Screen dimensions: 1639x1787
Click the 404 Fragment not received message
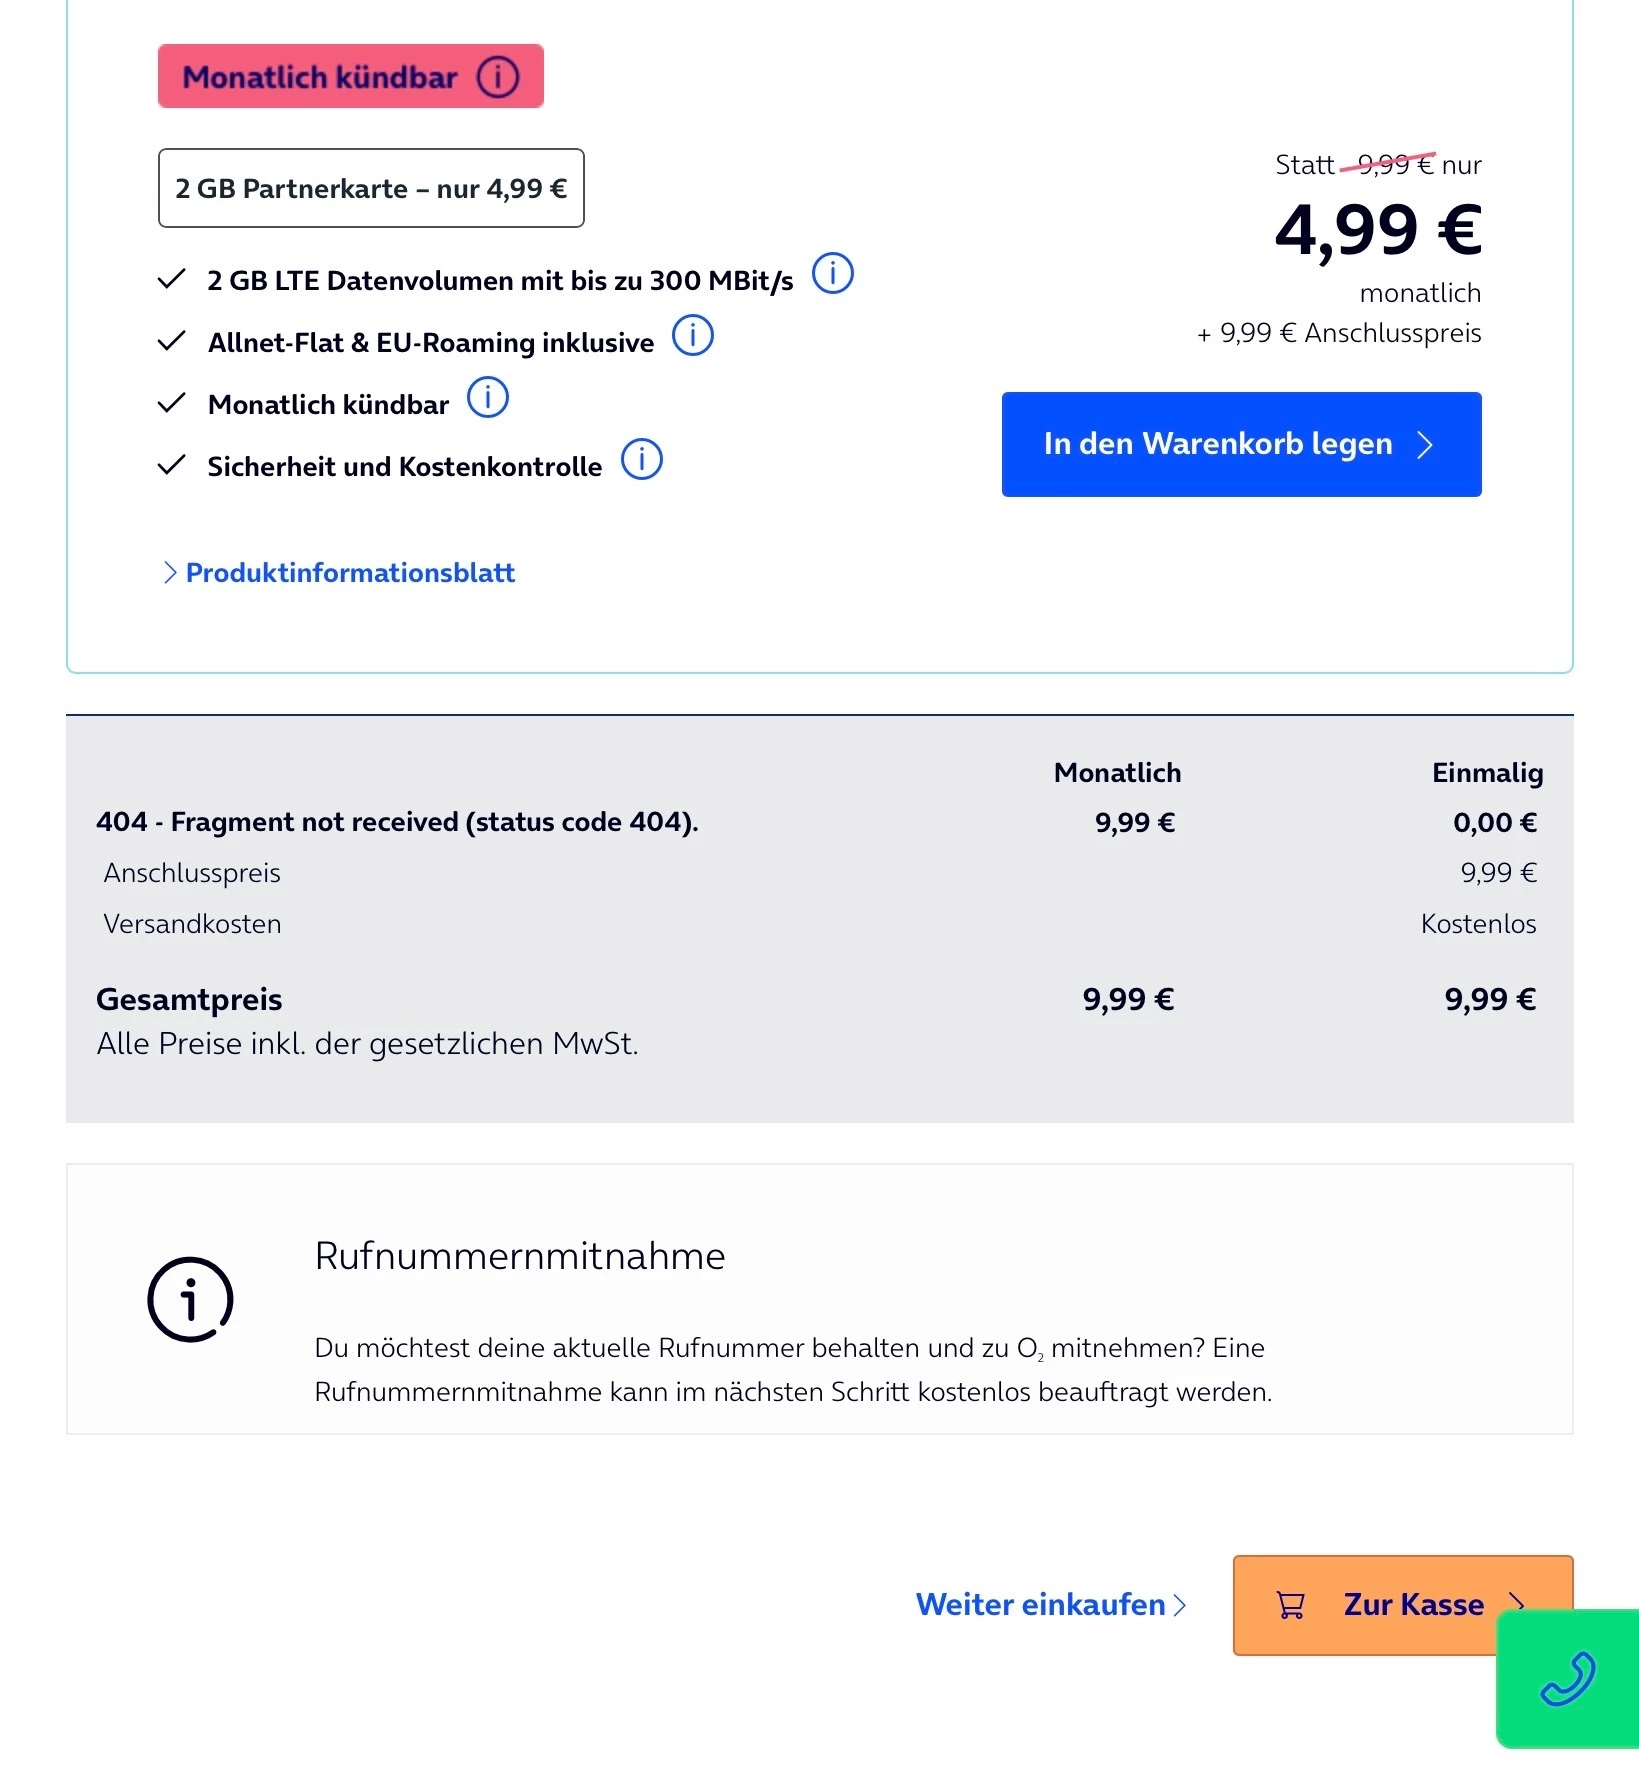pos(397,822)
